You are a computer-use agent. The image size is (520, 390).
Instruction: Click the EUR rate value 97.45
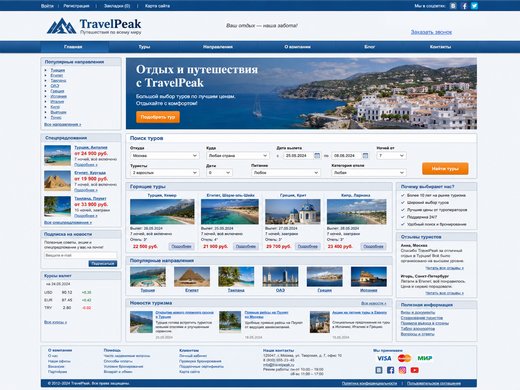67,300
